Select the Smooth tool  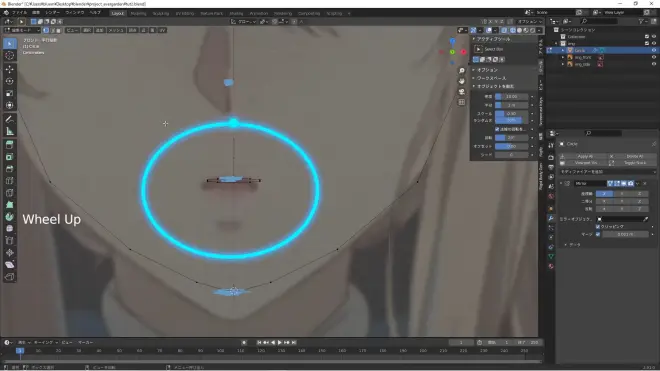coord(10,229)
